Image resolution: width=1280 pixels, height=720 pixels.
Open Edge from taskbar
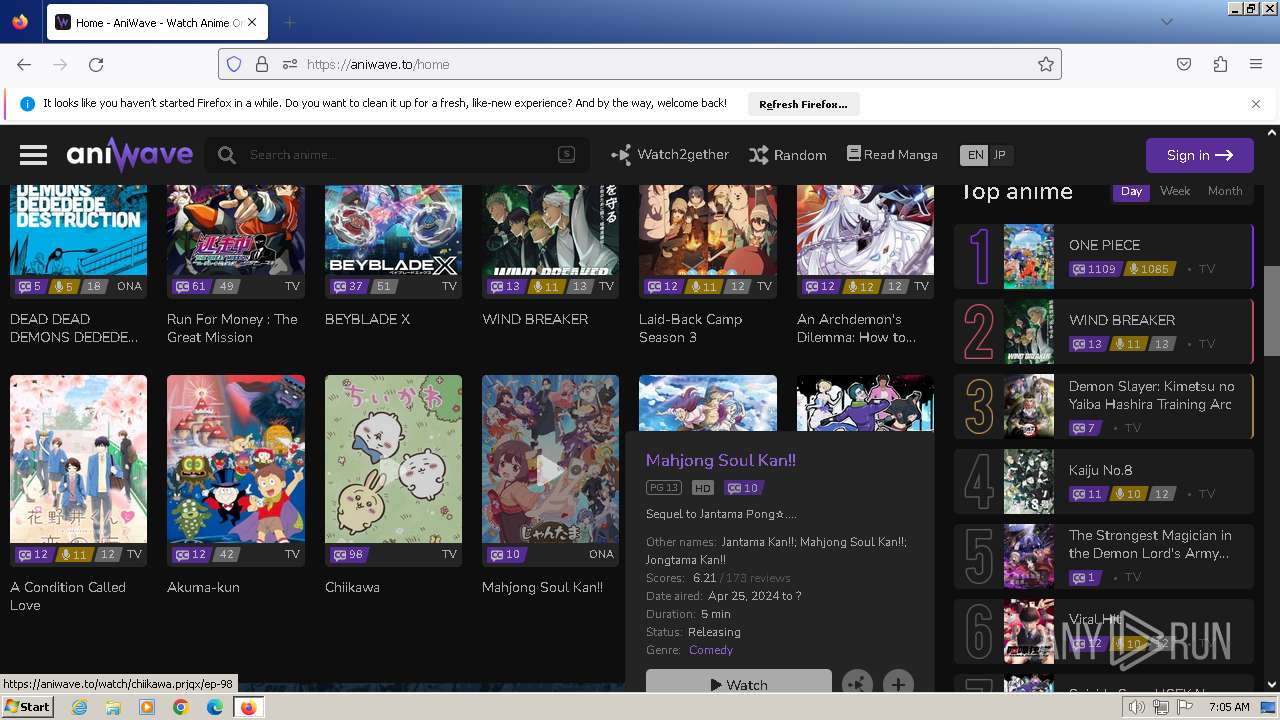click(x=215, y=707)
